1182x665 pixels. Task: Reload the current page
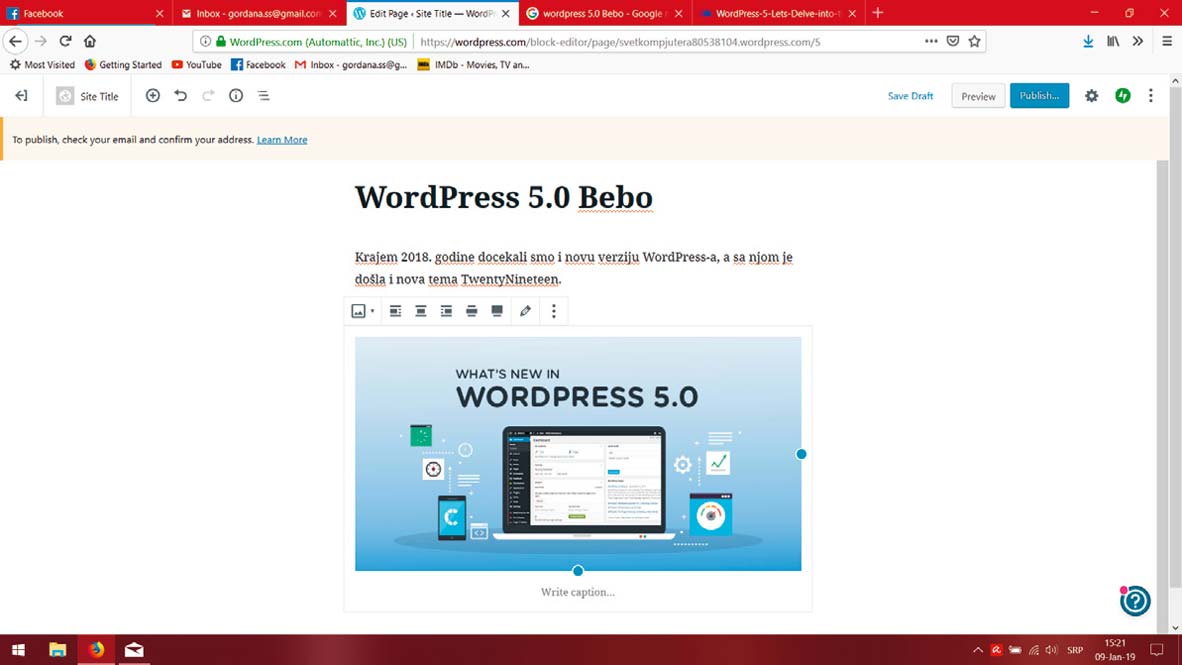click(66, 41)
